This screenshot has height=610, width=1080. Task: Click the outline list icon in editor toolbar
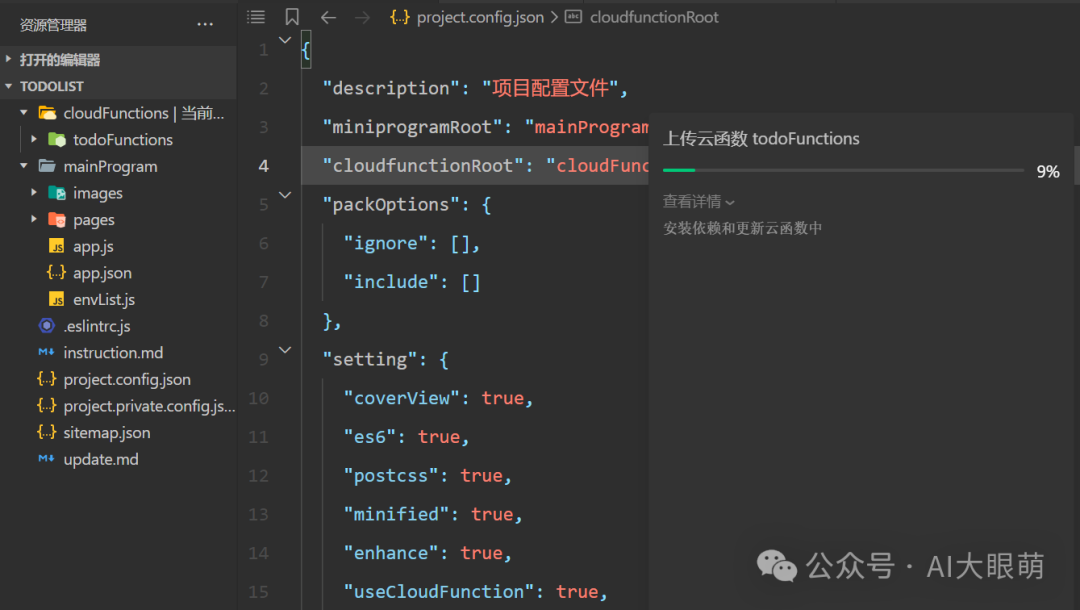pyautogui.click(x=256, y=17)
